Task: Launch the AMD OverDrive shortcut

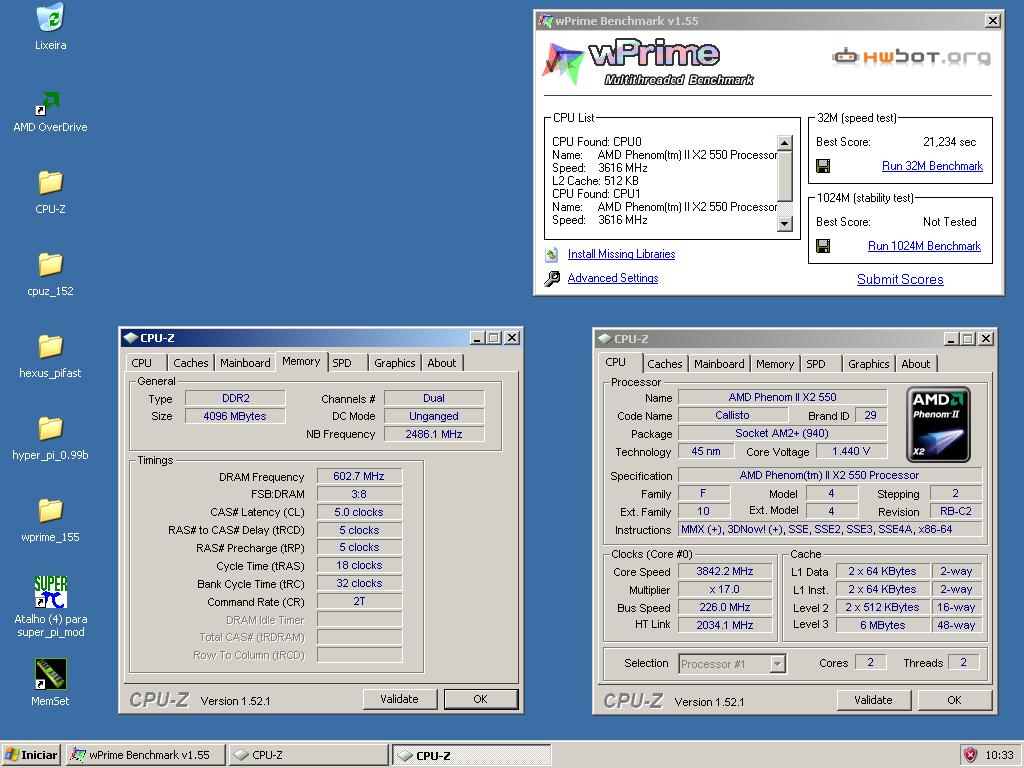Action: (48, 104)
